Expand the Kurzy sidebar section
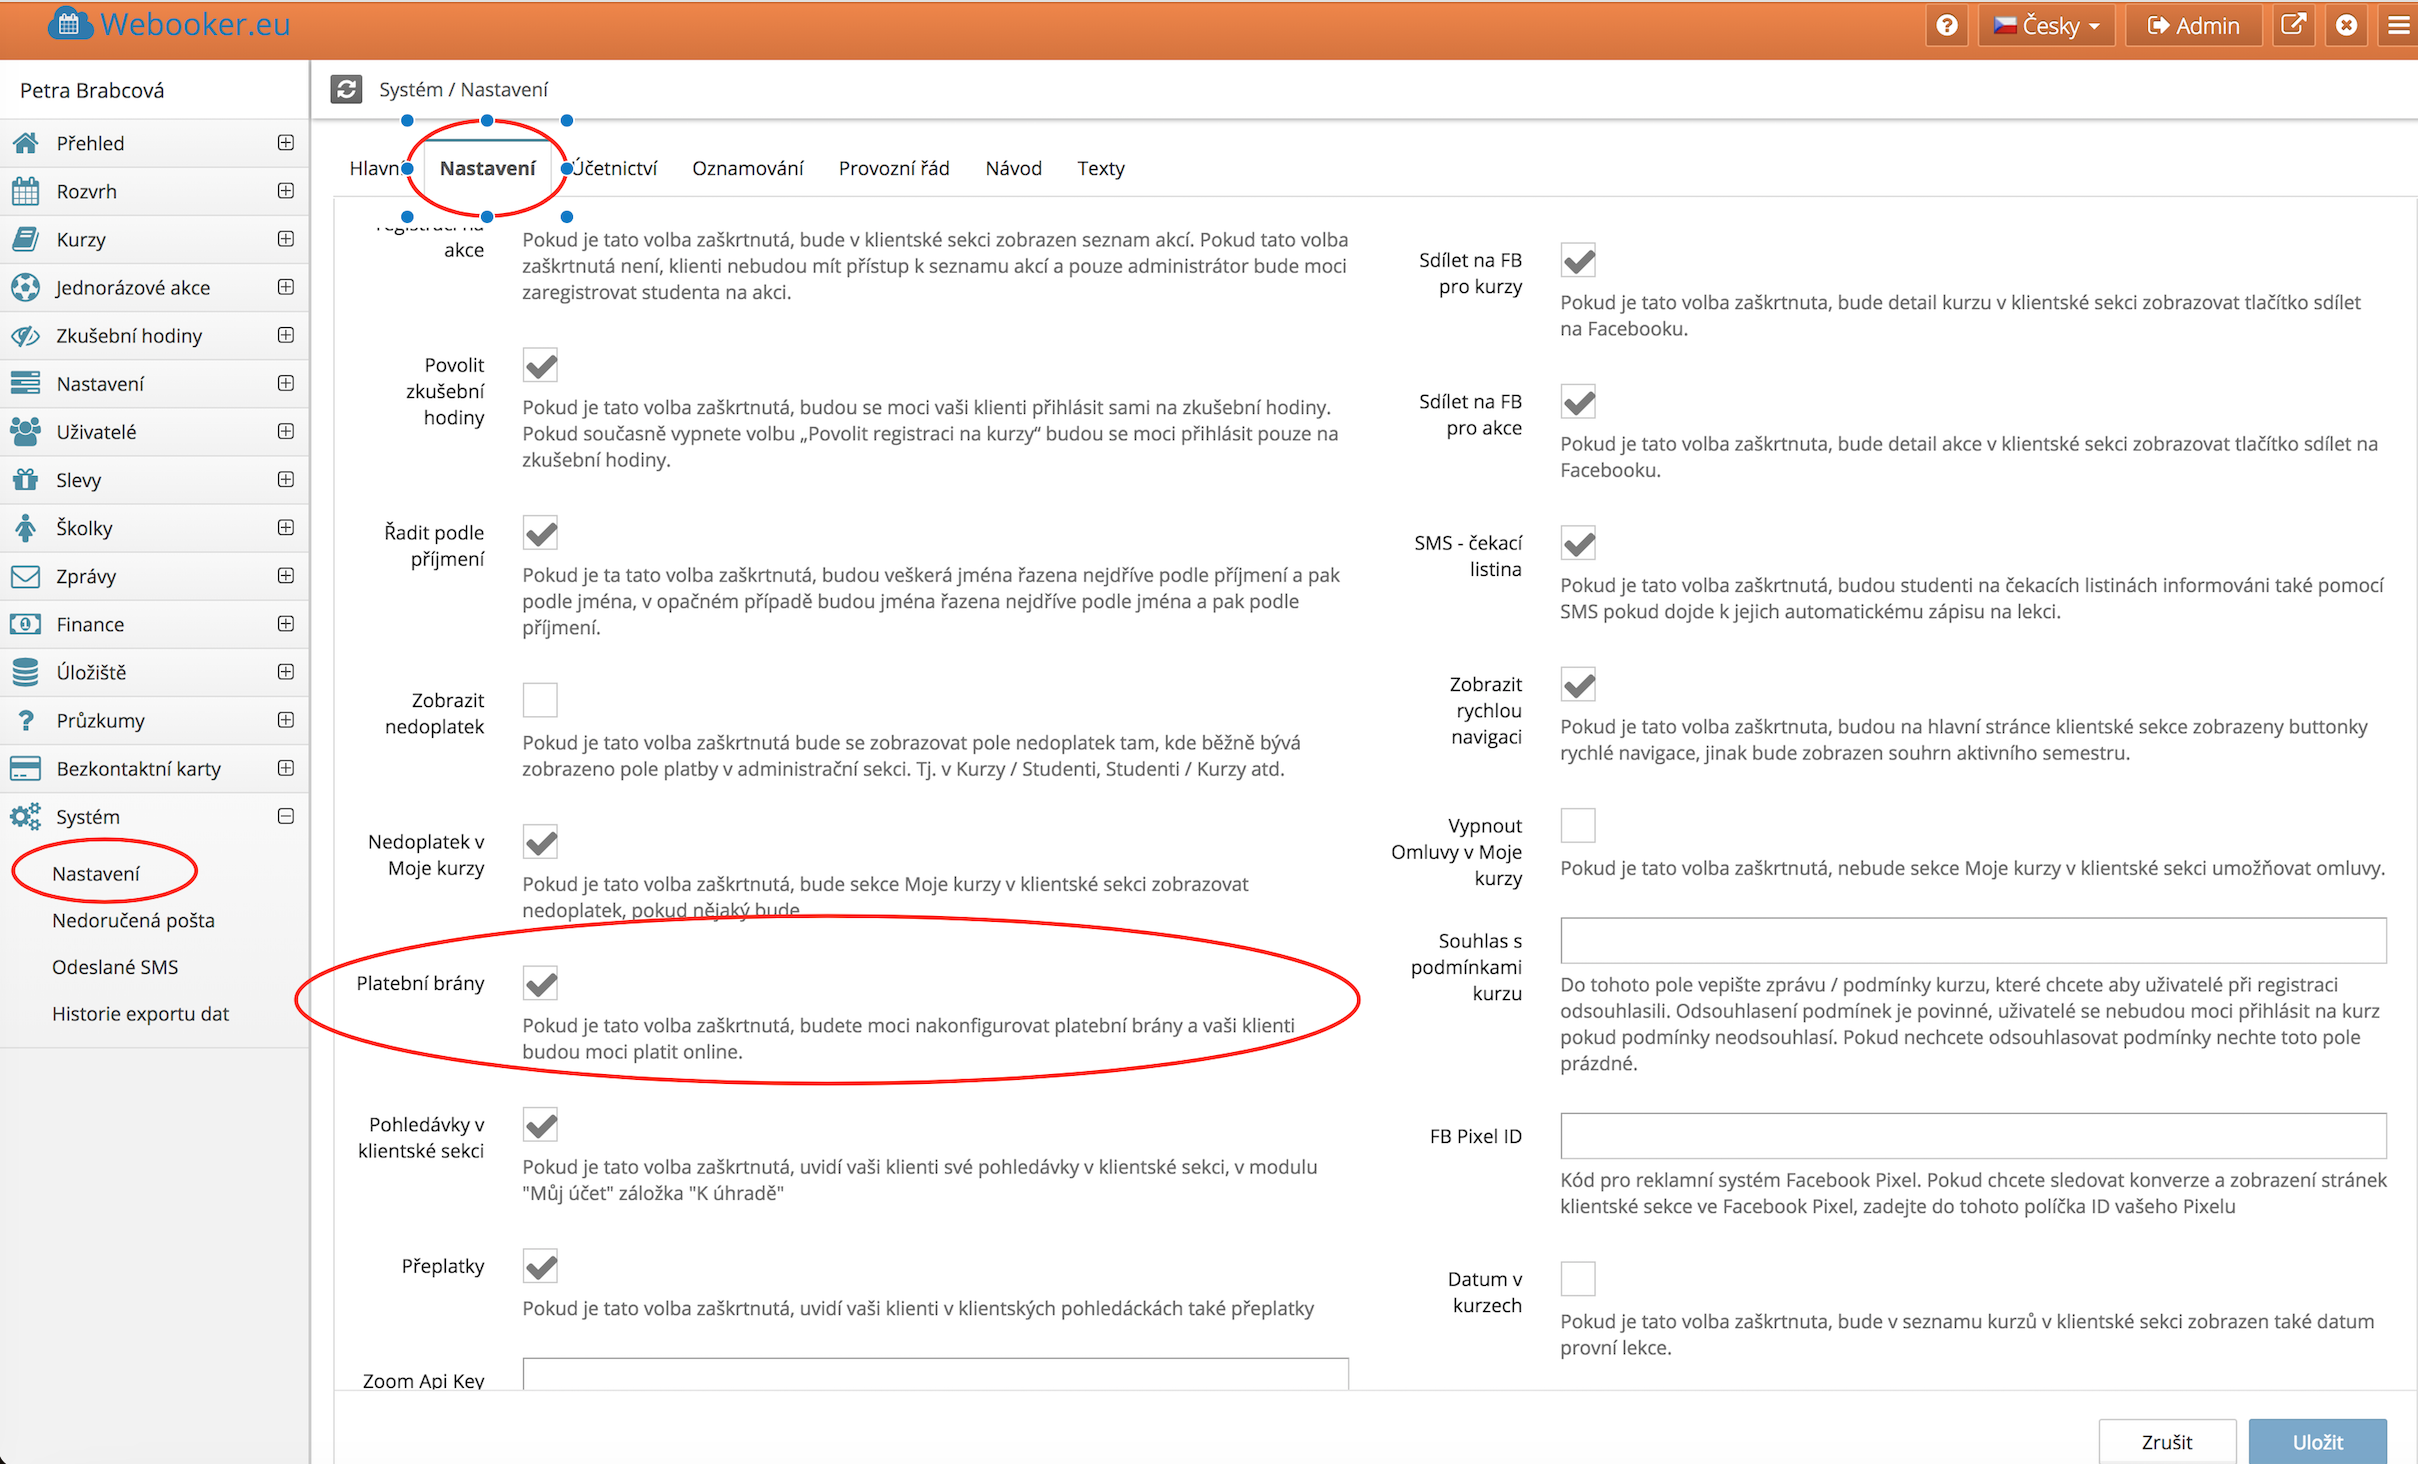This screenshot has width=2418, height=1464. [286, 239]
